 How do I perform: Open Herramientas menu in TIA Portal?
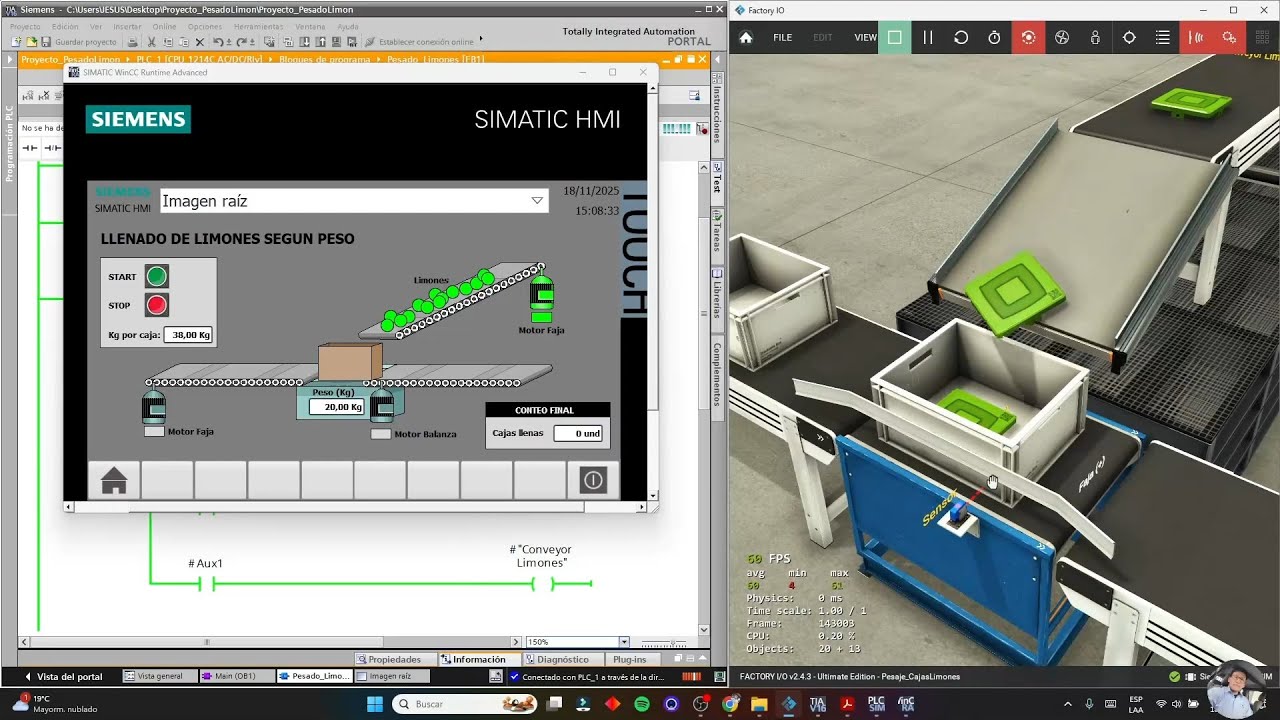(x=258, y=26)
